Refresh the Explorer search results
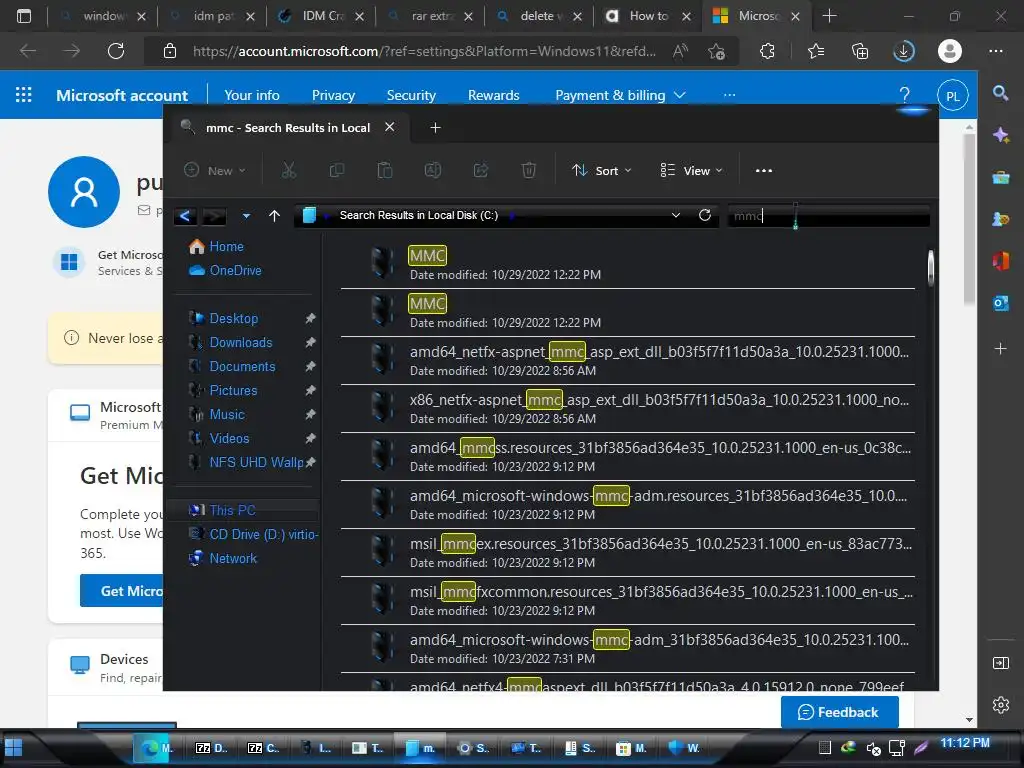 click(x=705, y=215)
